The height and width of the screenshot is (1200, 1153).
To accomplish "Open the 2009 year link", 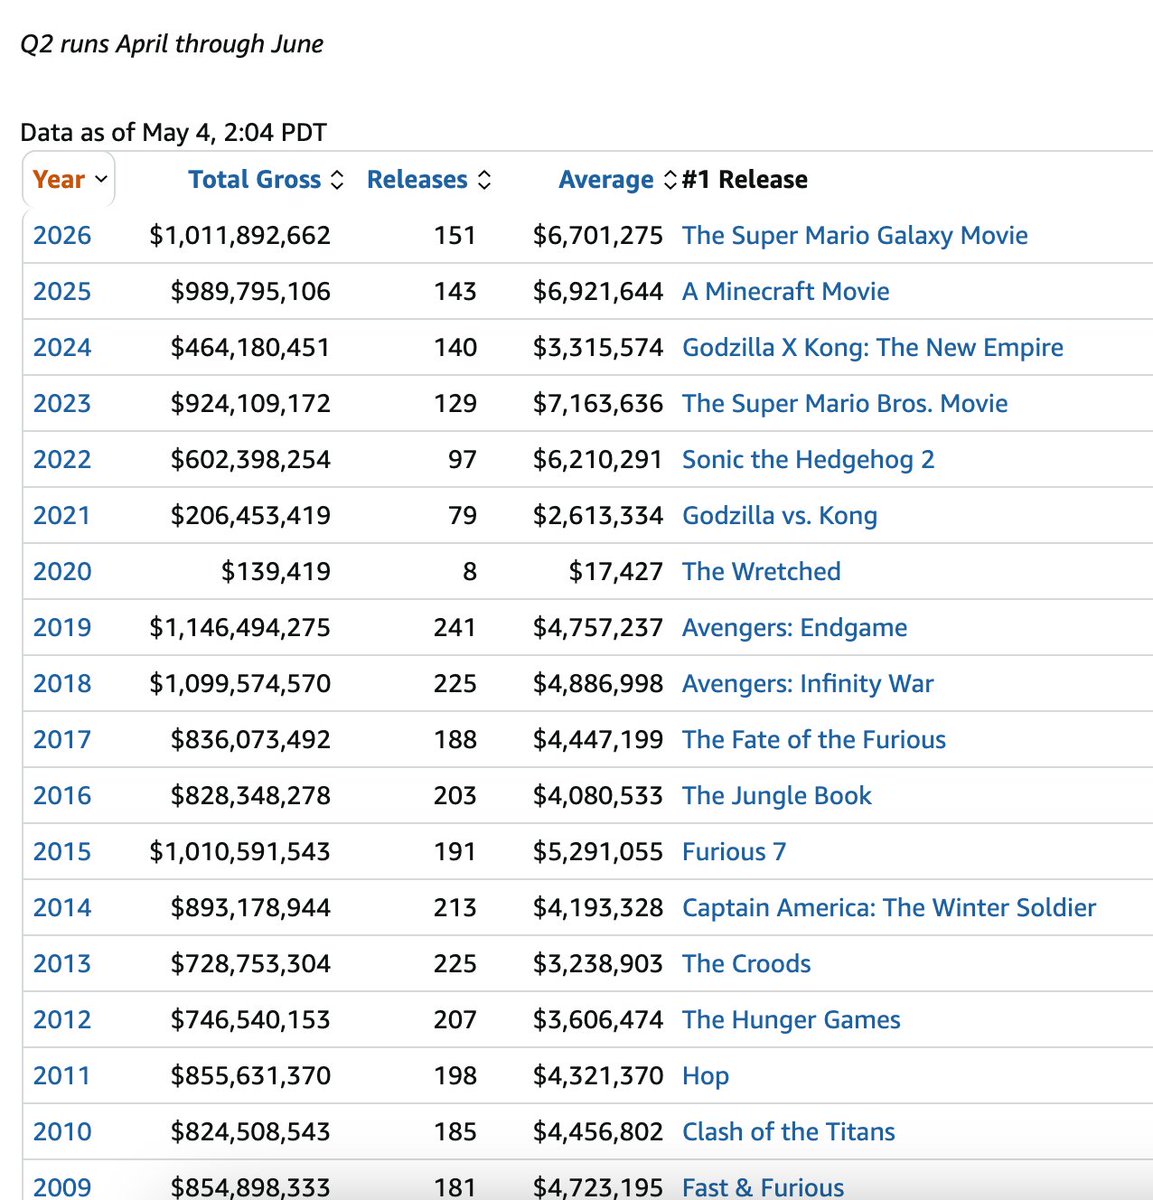I will click(62, 1187).
